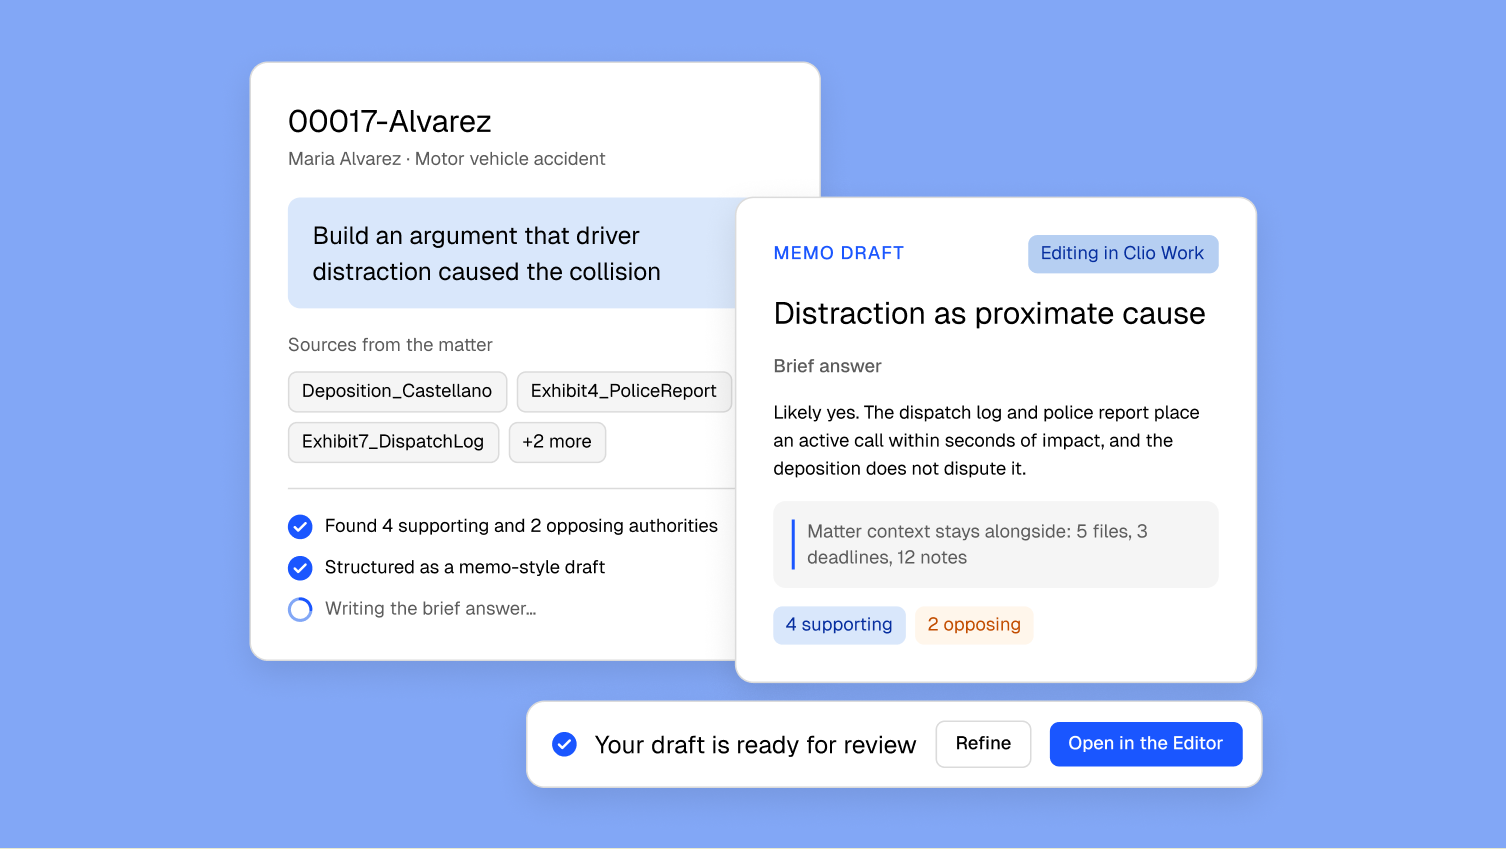Click 'Maria Alvarez · Motor vehicle accident' subtitle
This screenshot has height=849, width=1506.
[x=447, y=159]
